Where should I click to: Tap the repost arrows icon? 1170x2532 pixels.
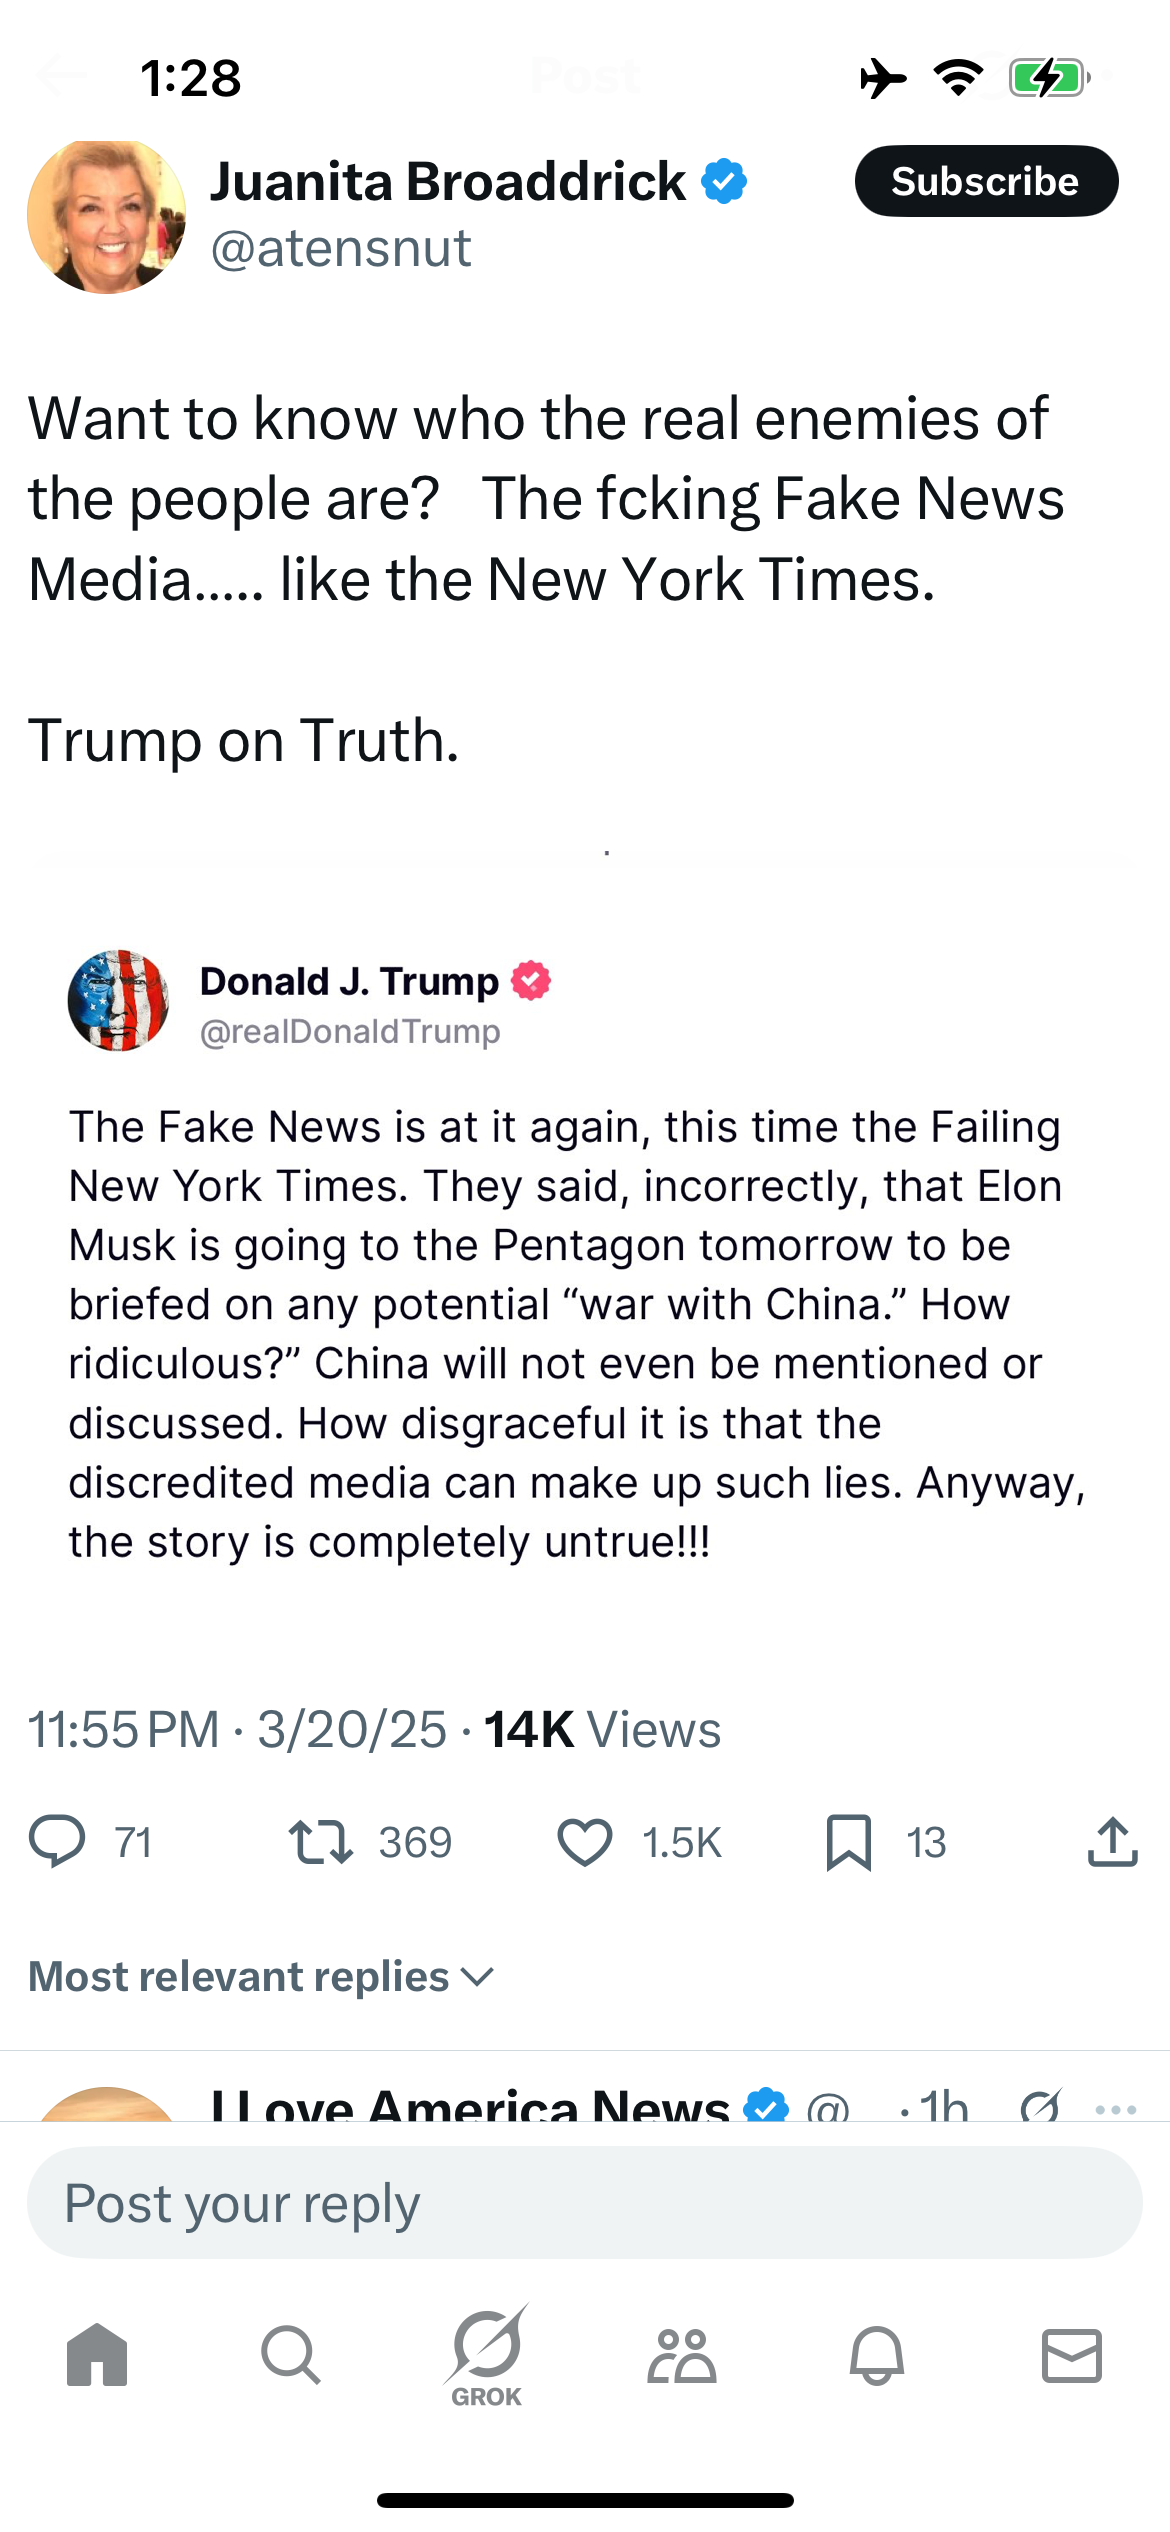coord(320,1842)
